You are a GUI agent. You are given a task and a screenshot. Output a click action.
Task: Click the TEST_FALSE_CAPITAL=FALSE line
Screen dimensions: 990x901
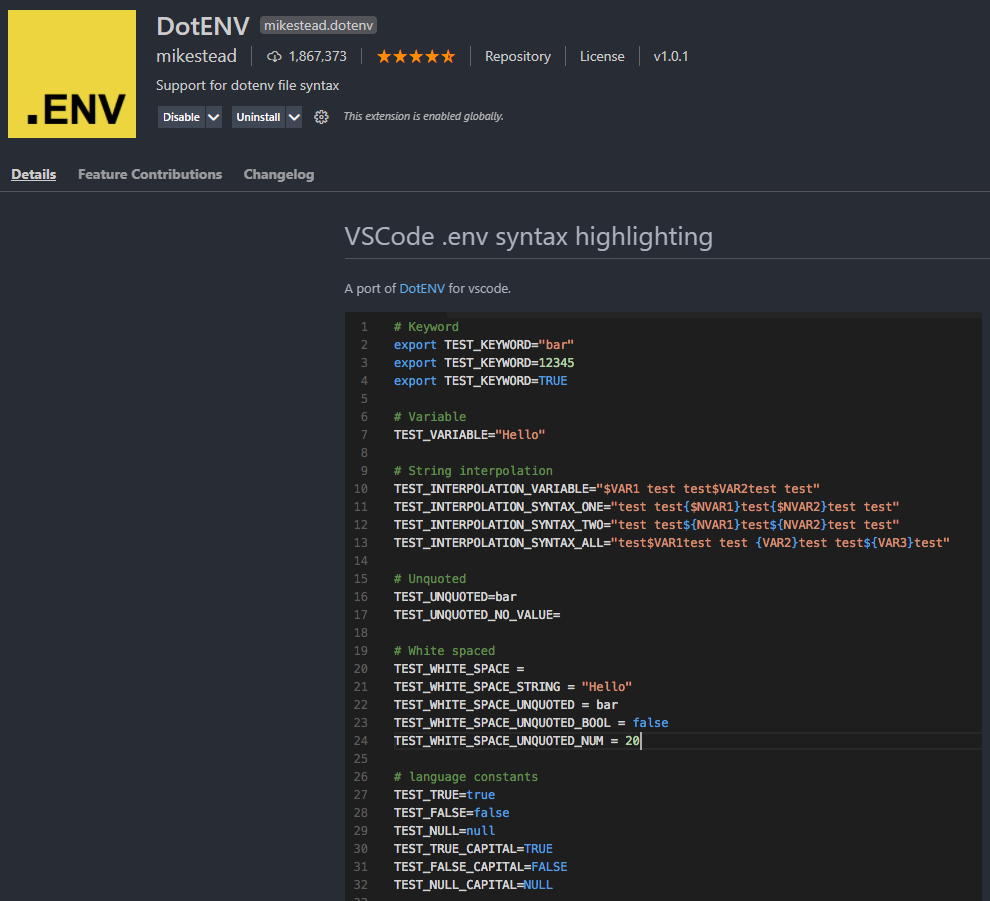click(x=480, y=866)
